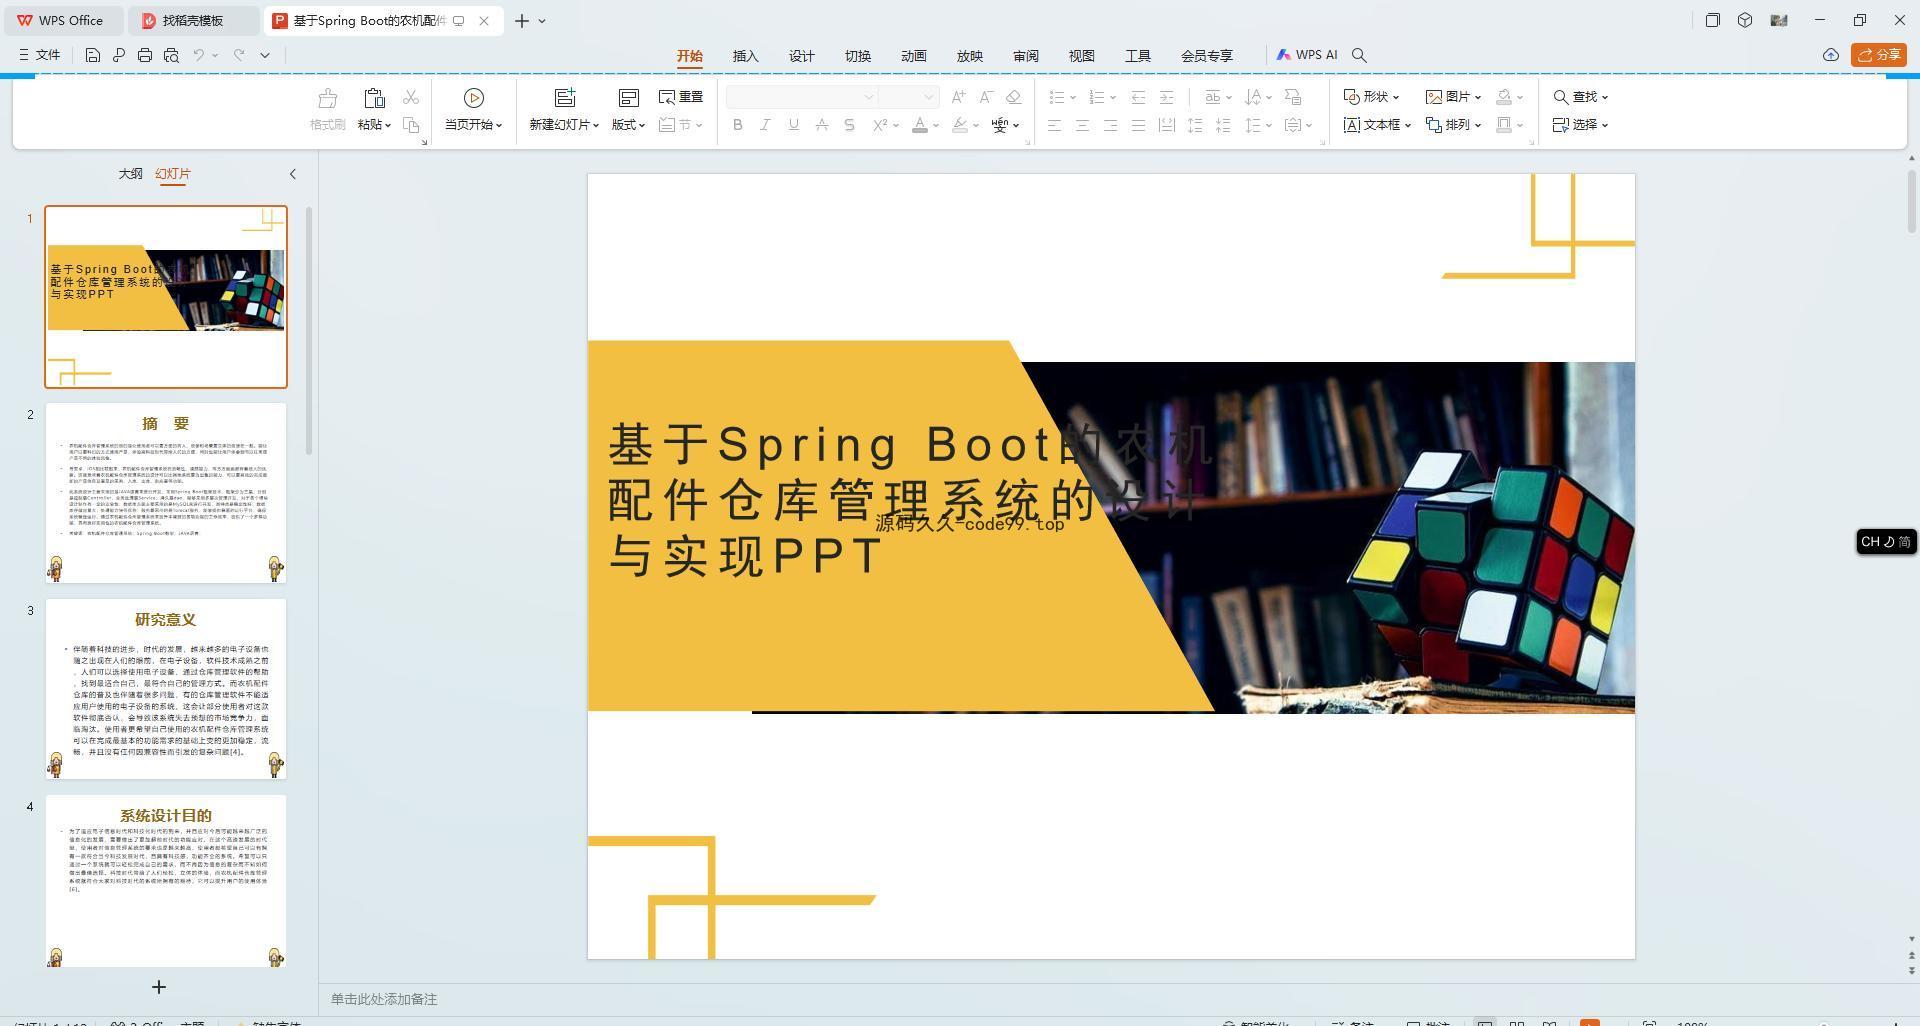Toggle Underline text formatting
The width and height of the screenshot is (1920, 1026).
pos(793,125)
